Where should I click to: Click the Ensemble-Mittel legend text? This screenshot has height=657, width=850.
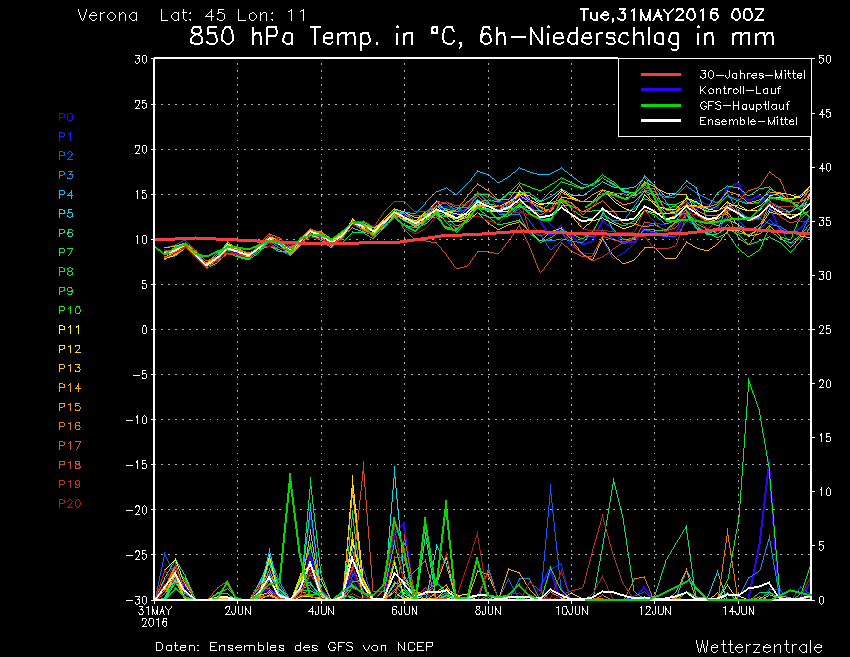748,121
